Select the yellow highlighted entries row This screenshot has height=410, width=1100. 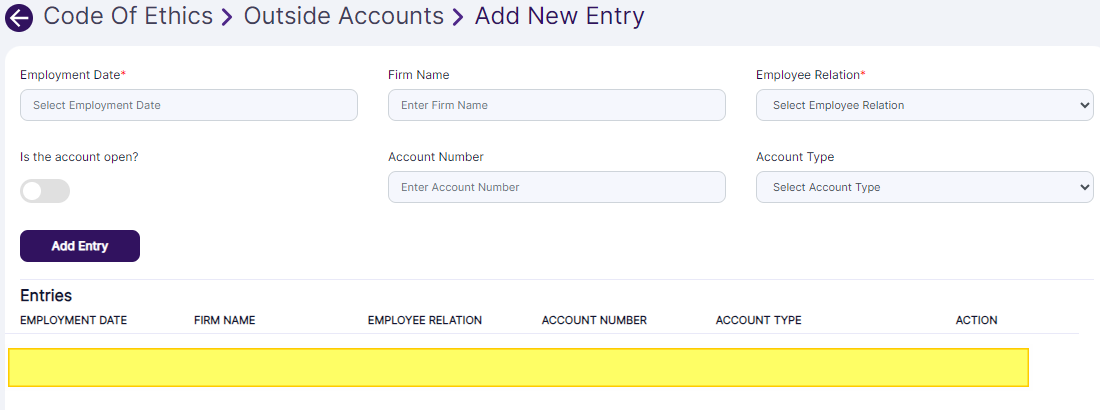point(518,367)
